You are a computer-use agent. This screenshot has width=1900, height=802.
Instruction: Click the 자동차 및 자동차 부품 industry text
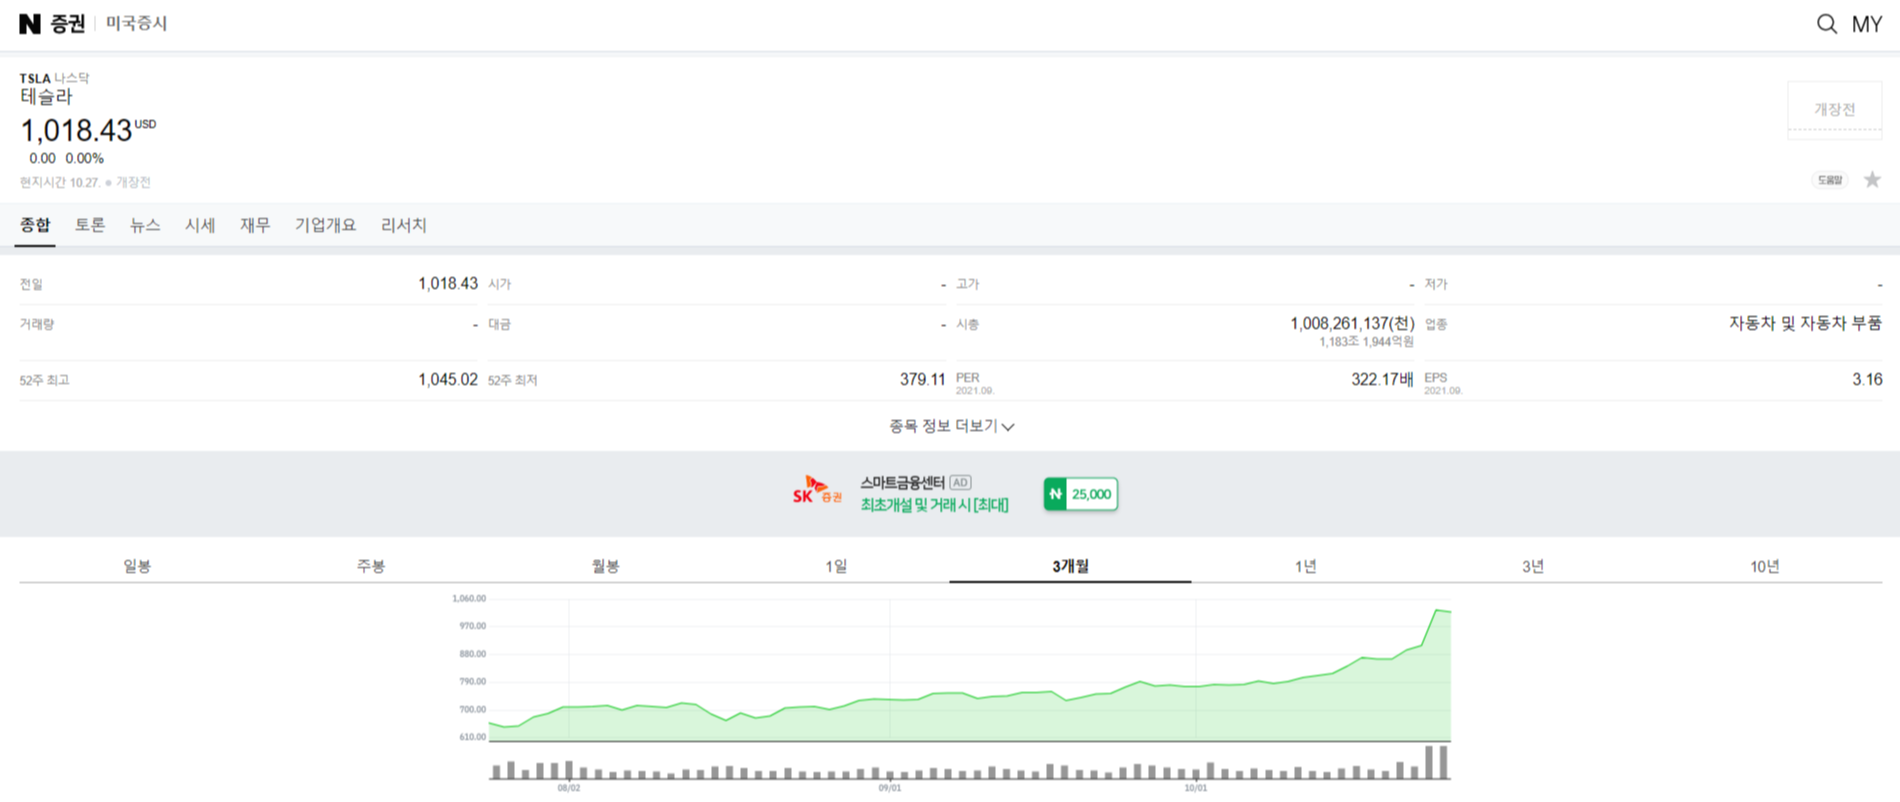coord(1805,323)
